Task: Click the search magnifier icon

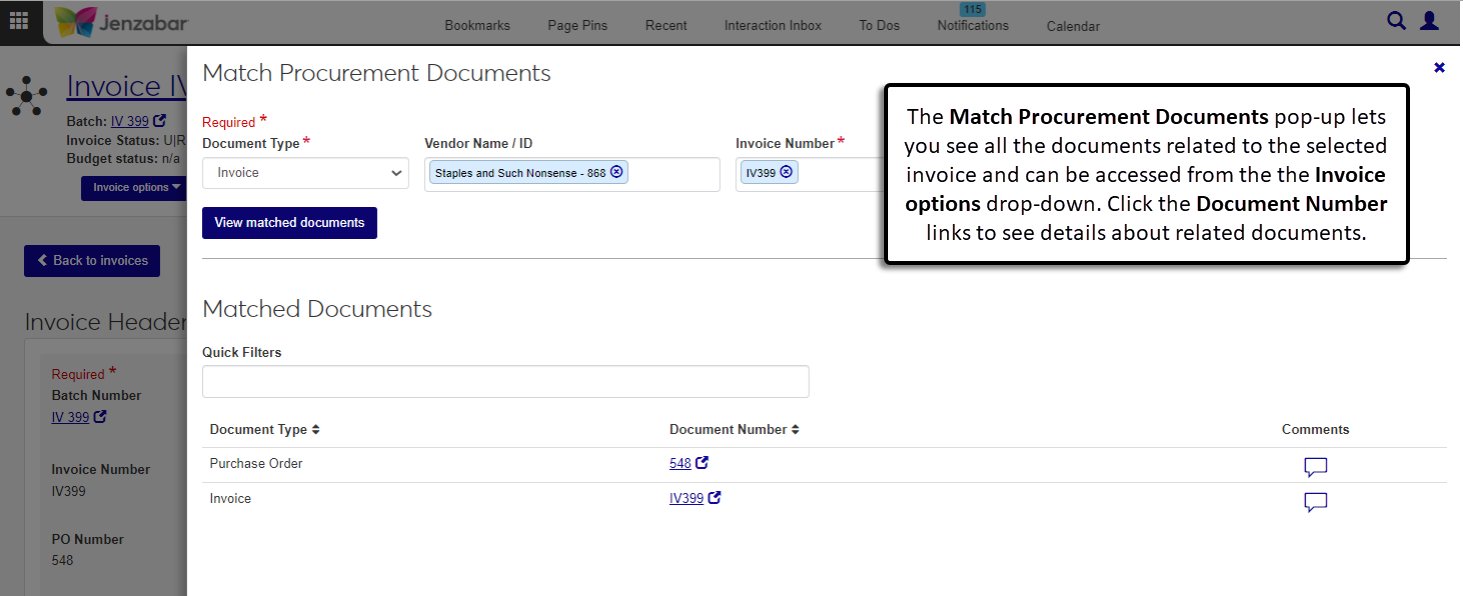Action: tap(1396, 20)
